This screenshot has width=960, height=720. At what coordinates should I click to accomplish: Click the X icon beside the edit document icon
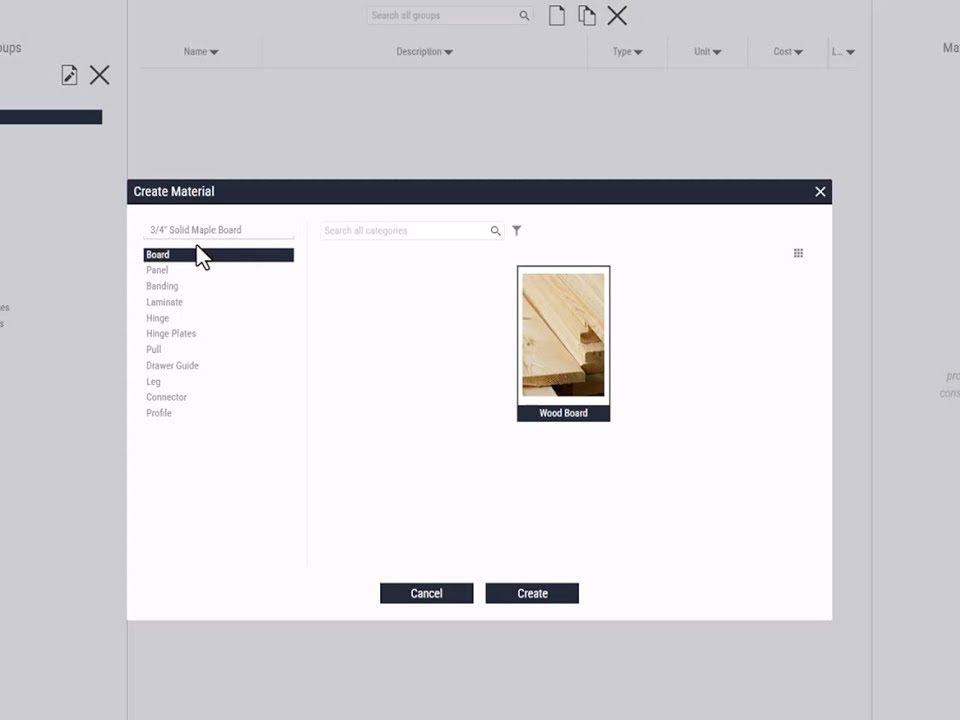tap(99, 75)
